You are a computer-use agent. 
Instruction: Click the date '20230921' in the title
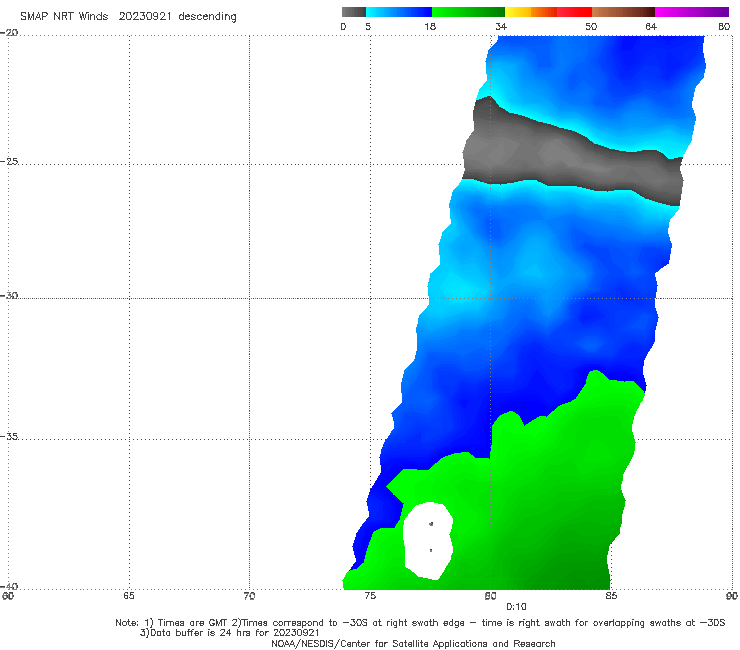pyautogui.click(x=145, y=16)
